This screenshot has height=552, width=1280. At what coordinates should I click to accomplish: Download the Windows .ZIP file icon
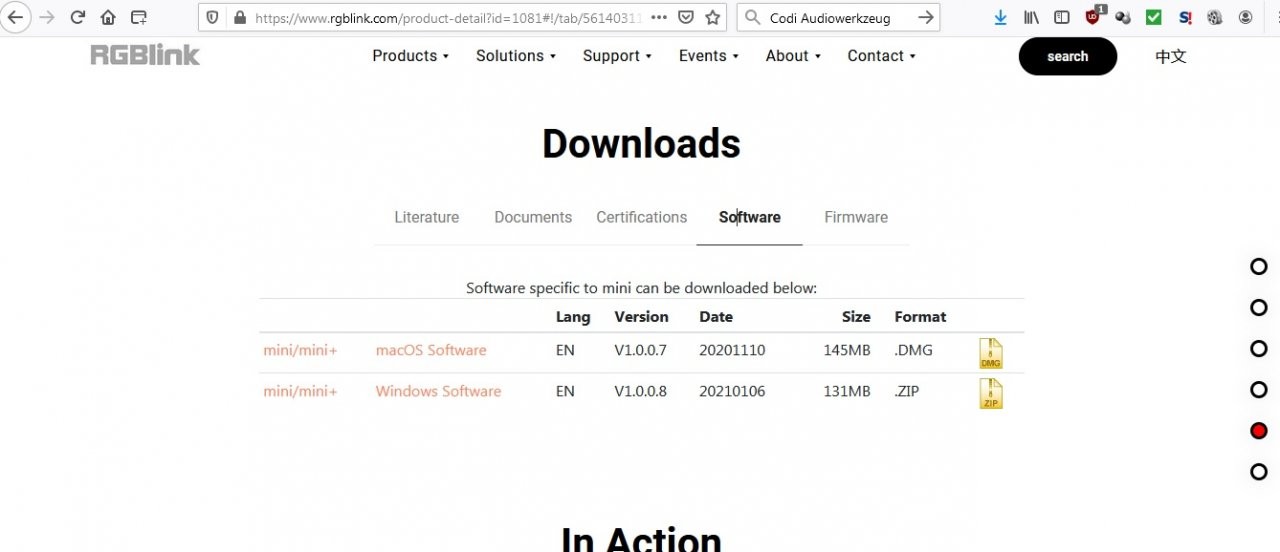pos(990,394)
